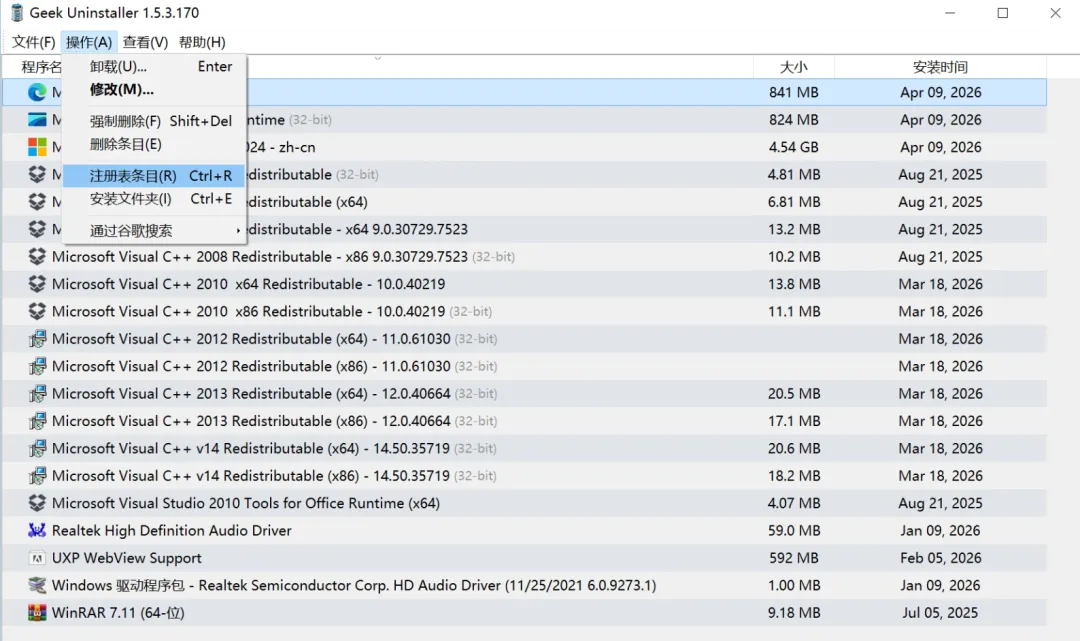
Task: Click the icon of the 824 MB runtime row
Action: point(37,120)
